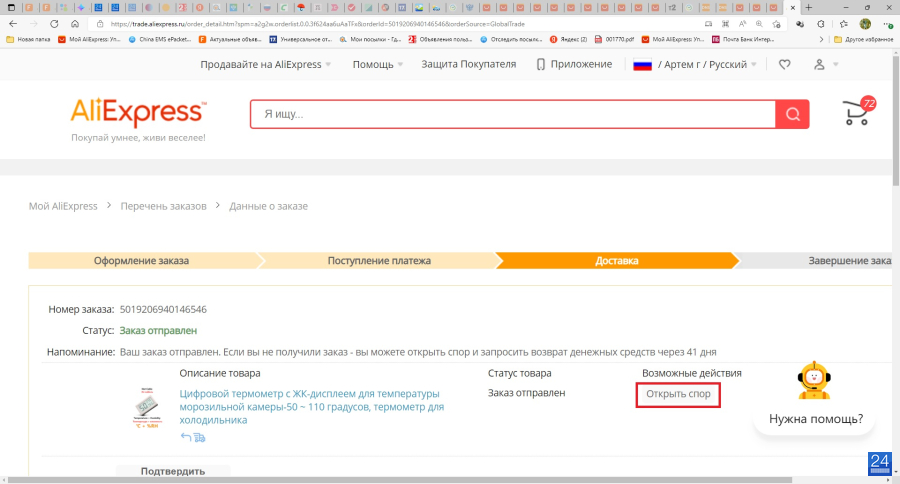The height and width of the screenshot is (484, 900).
Task: Click the thermometer product thumbnail
Action: pyautogui.click(x=146, y=408)
